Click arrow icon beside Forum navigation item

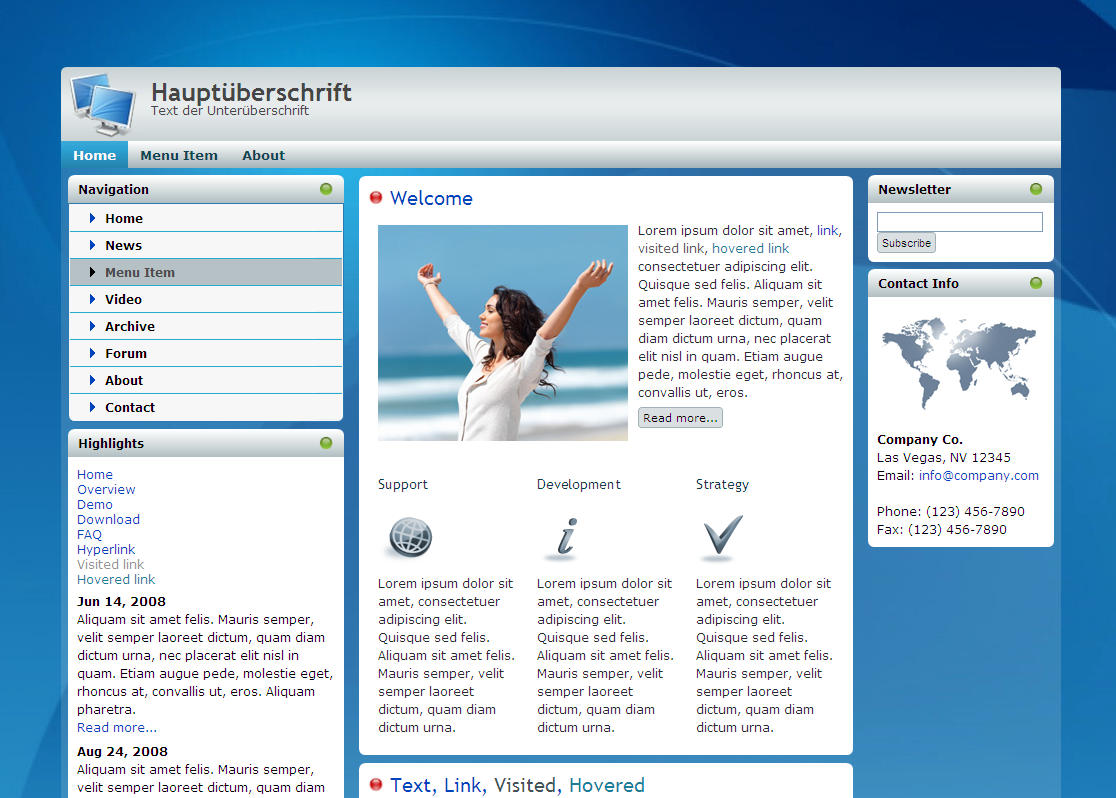pyautogui.click(x=92, y=353)
